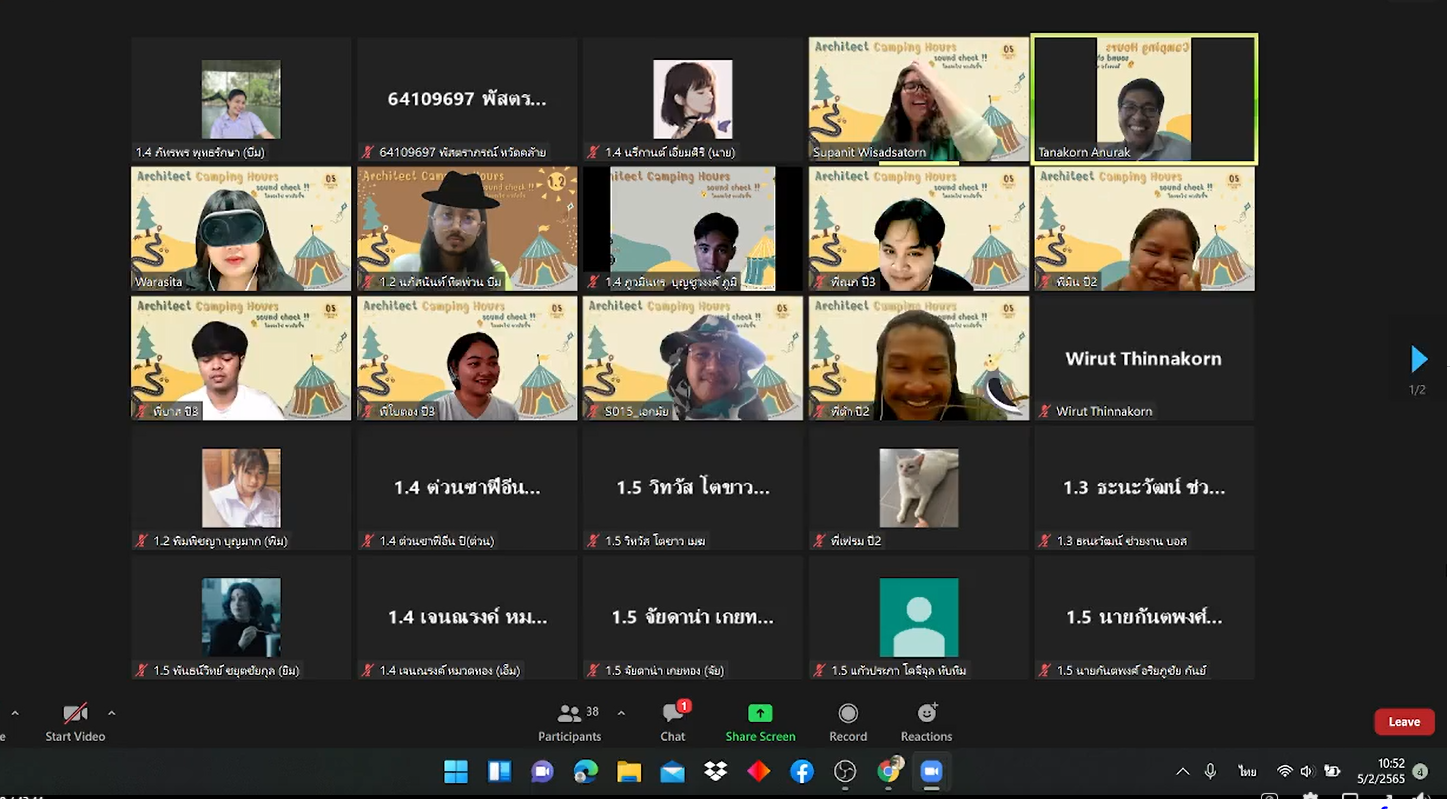The height and width of the screenshot is (809, 1450).
Task: Open the Participants panel
Action: coord(570,722)
